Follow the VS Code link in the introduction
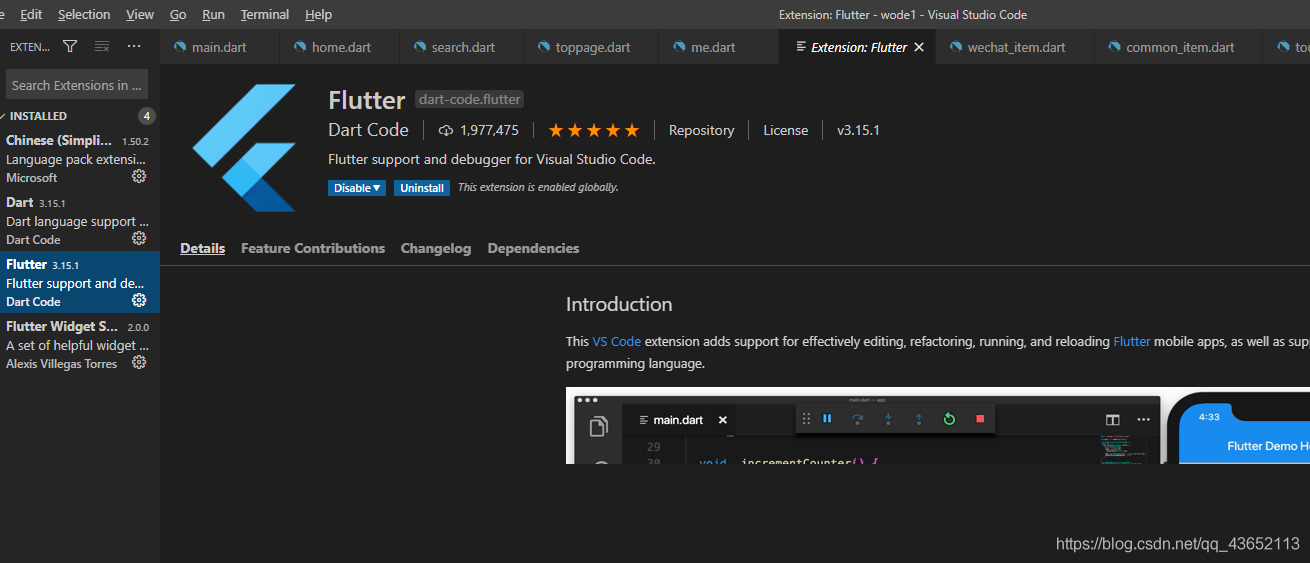The image size is (1310, 563). click(616, 341)
